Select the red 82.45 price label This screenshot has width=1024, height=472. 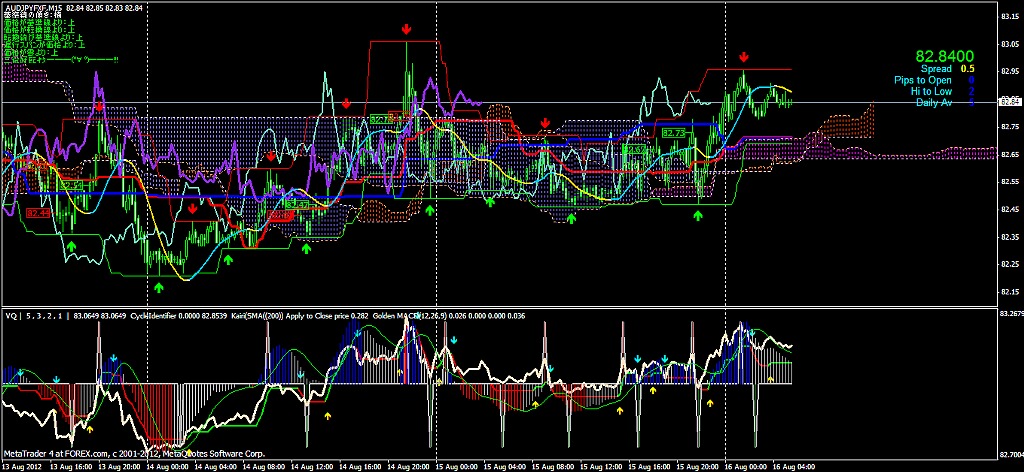[40, 213]
